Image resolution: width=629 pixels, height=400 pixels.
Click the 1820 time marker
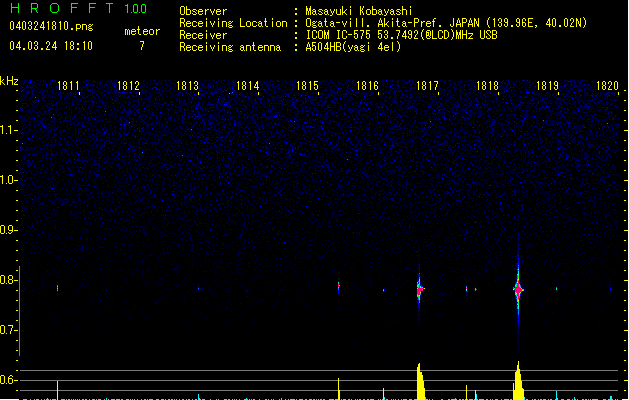(607, 87)
